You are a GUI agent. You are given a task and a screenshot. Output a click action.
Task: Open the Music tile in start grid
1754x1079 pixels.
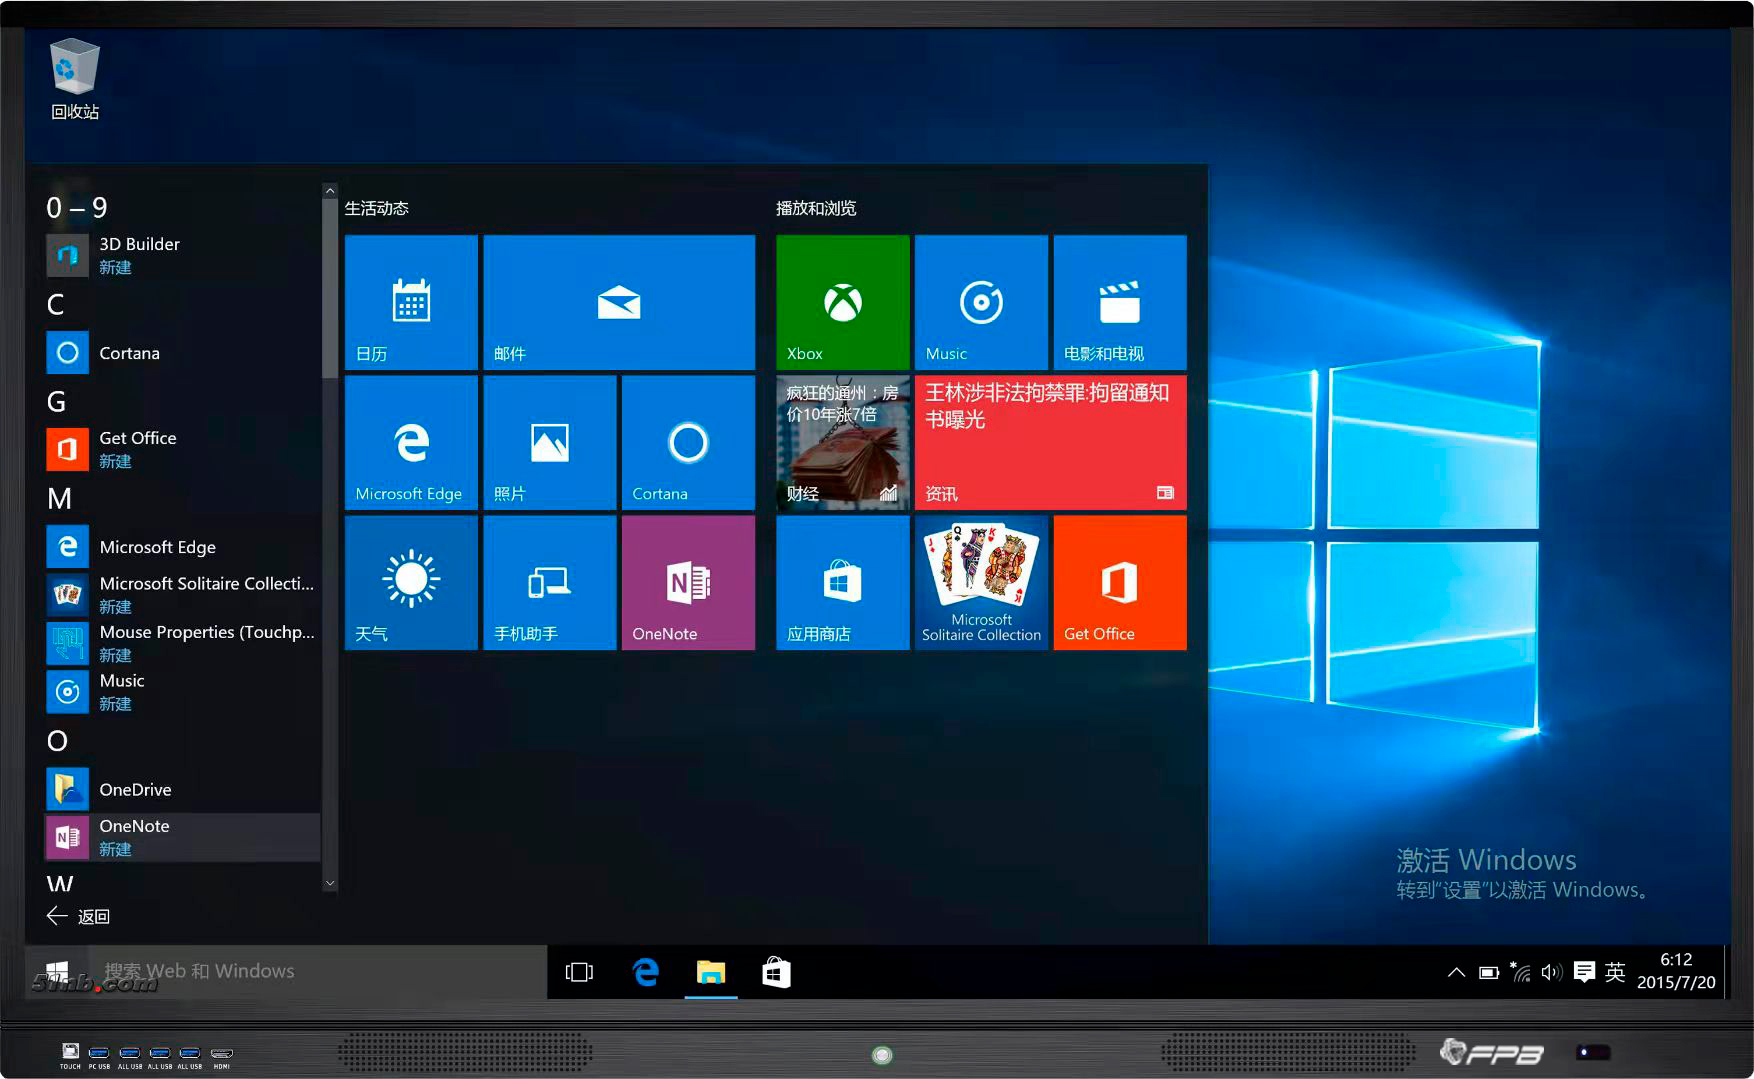coord(981,302)
